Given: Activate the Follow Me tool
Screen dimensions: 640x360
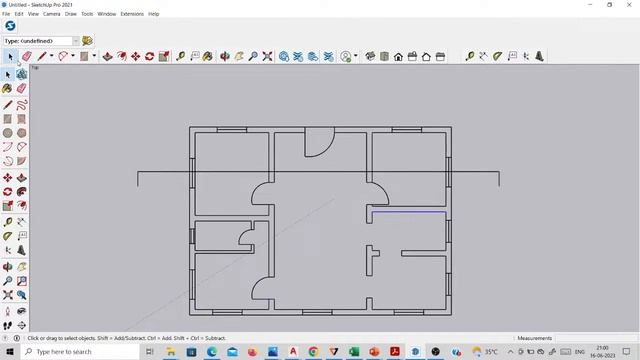Looking at the screenshot, I should coord(22,192).
